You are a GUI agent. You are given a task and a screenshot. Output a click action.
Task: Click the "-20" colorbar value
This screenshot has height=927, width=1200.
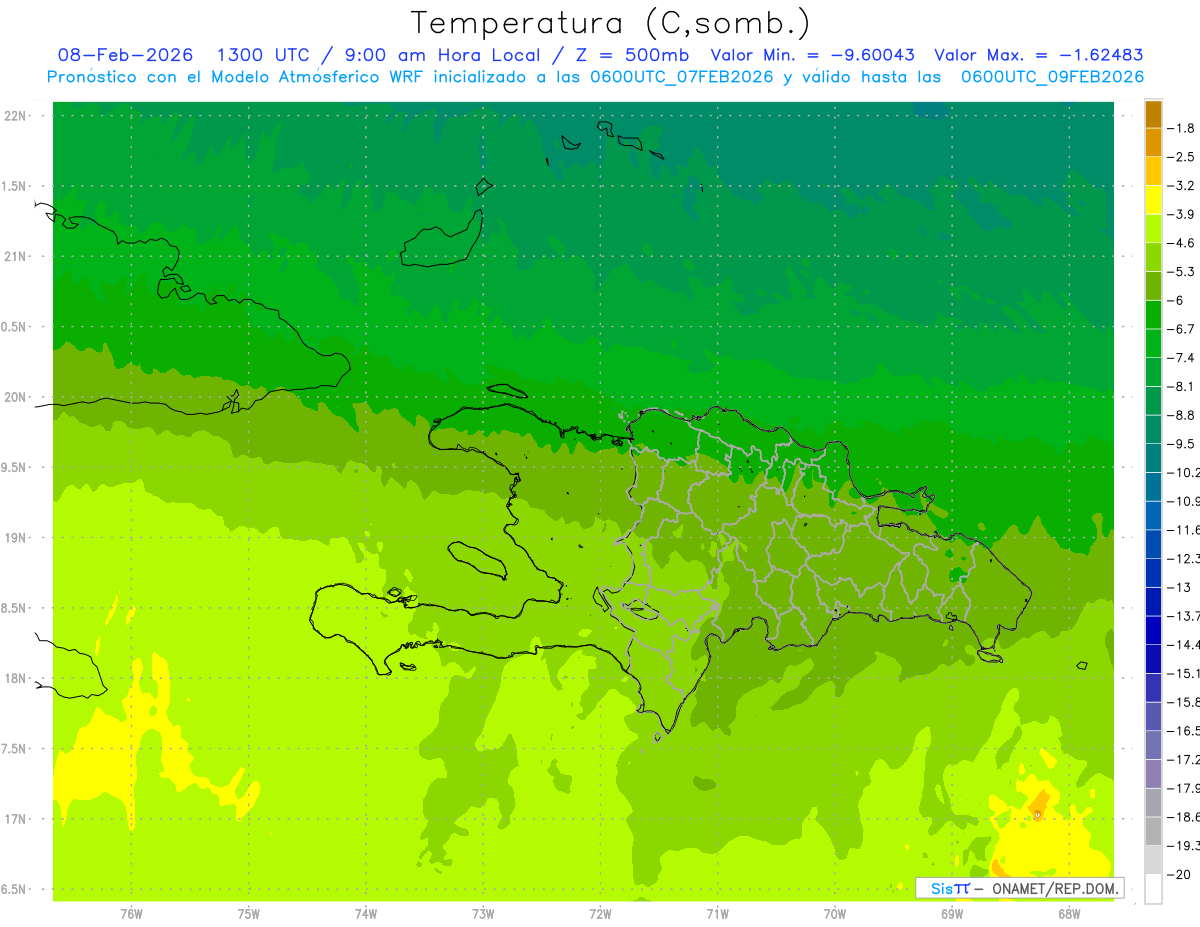coord(1180,874)
